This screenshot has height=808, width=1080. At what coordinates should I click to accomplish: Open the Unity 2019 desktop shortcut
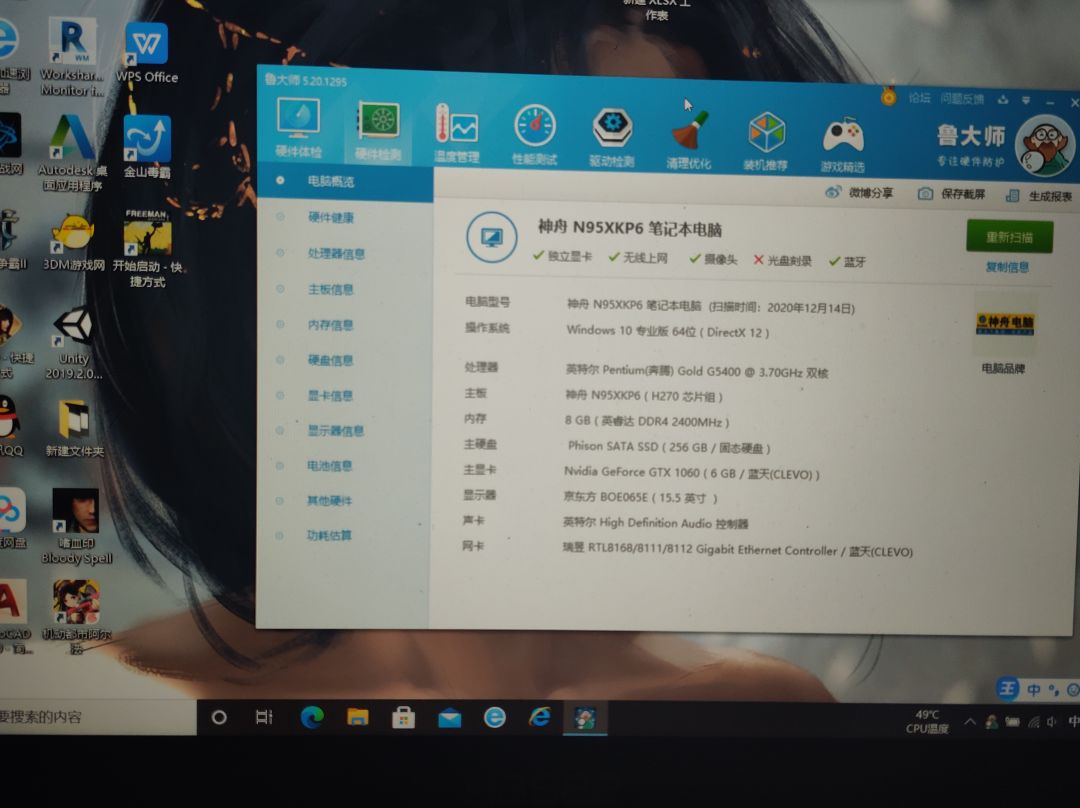click(x=74, y=343)
